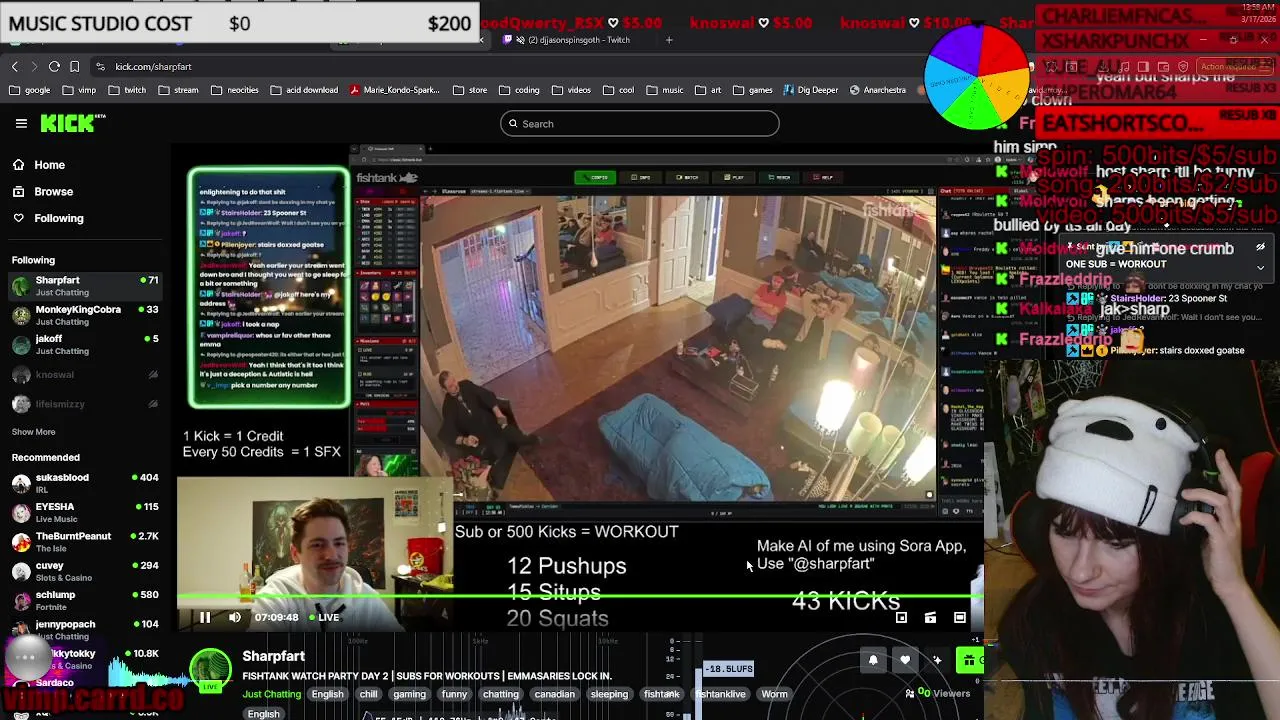Go back in the browser
The height and width of the screenshot is (720, 1280).
(14, 66)
